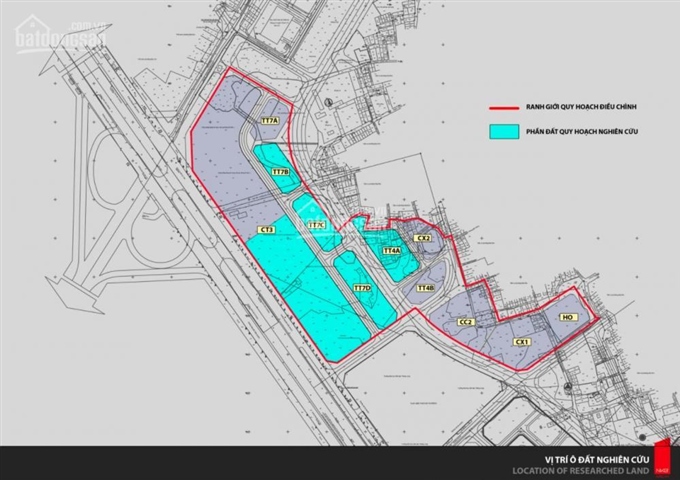Click the 'RANH GIỚI QUY HOẠCH ĐIỀU CHỈNH' legend text
The image size is (680, 480).
tap(578, 106)
